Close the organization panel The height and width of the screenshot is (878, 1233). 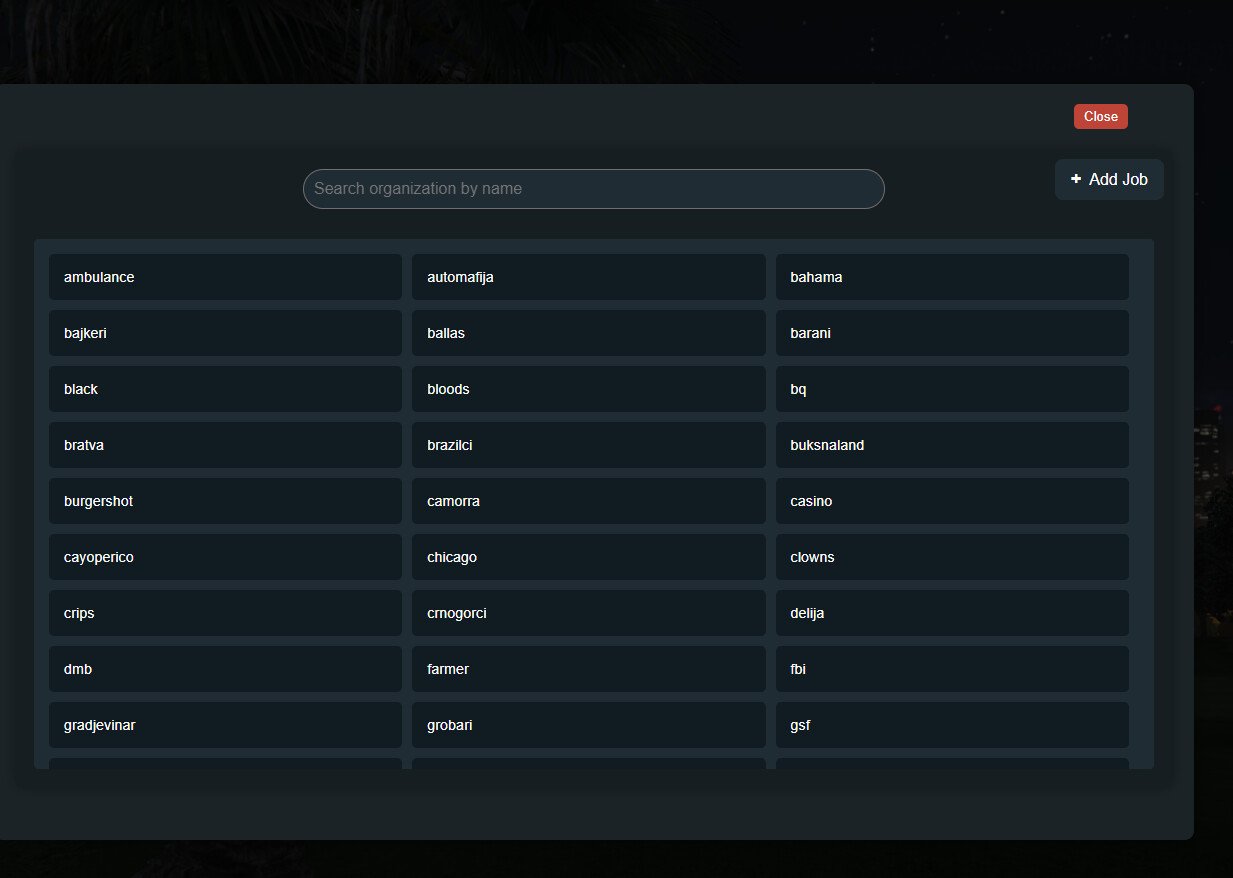(x=1100, y=117)
